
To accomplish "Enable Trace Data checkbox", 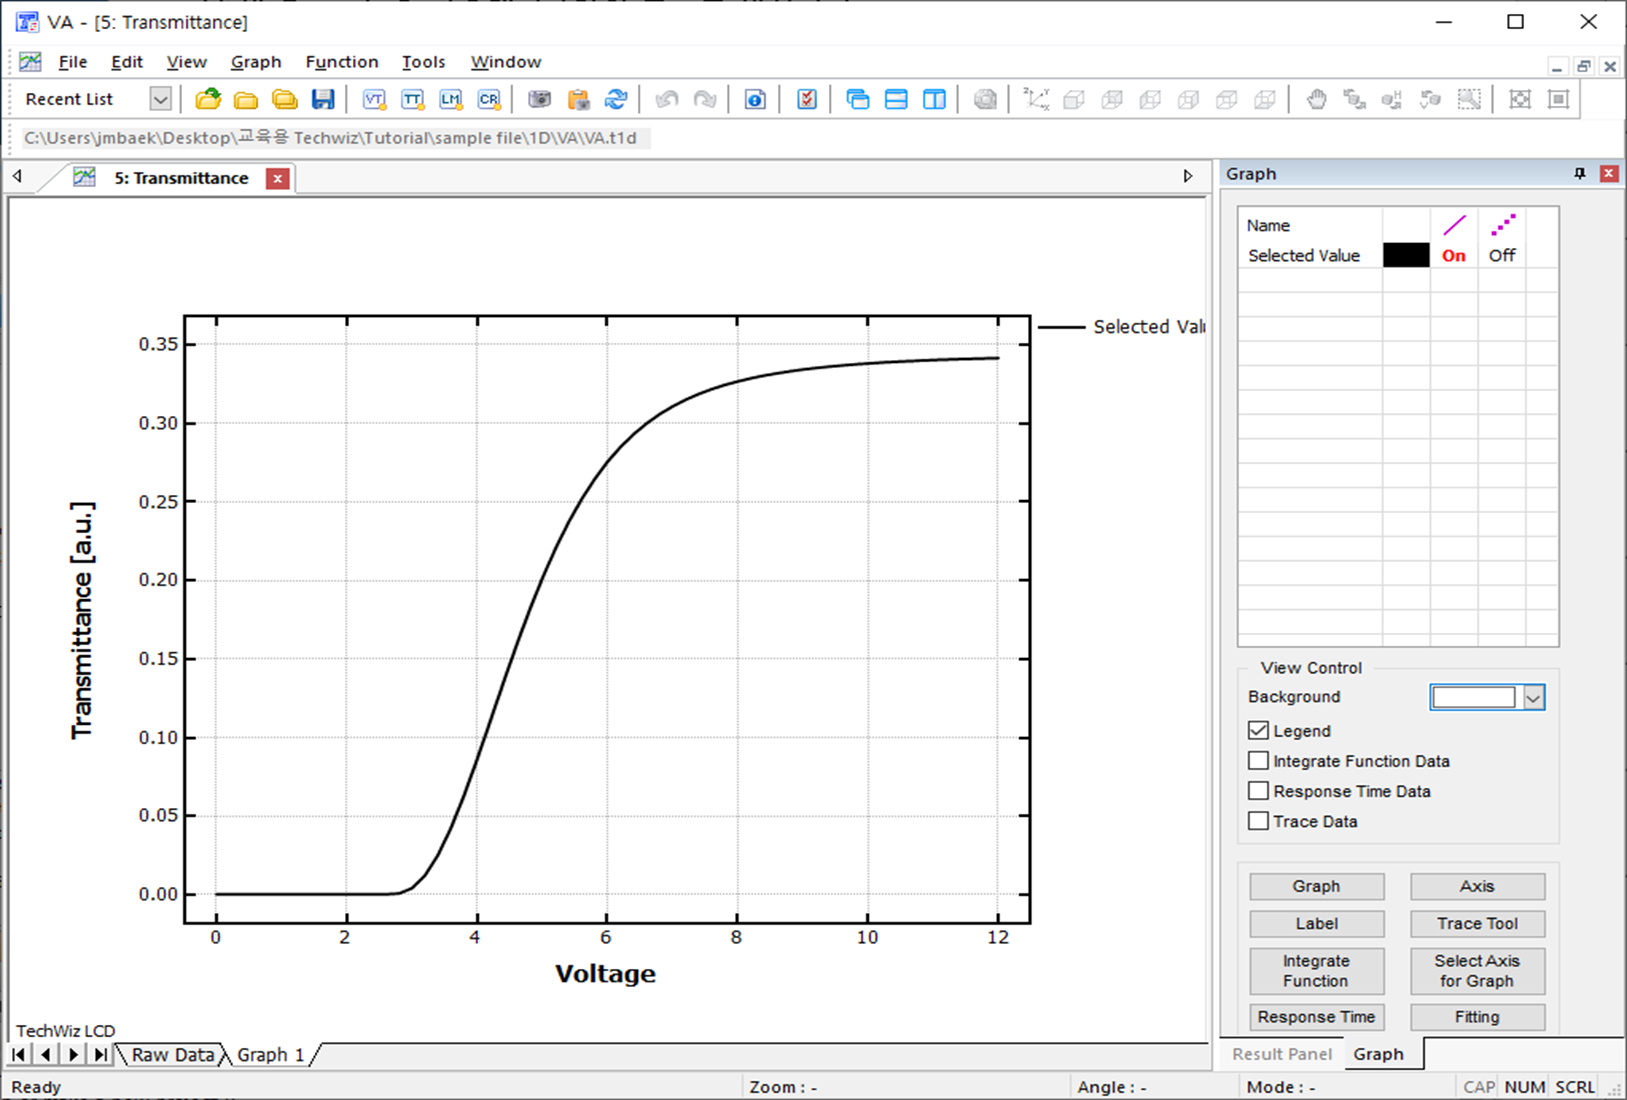I will point(1258,821).
